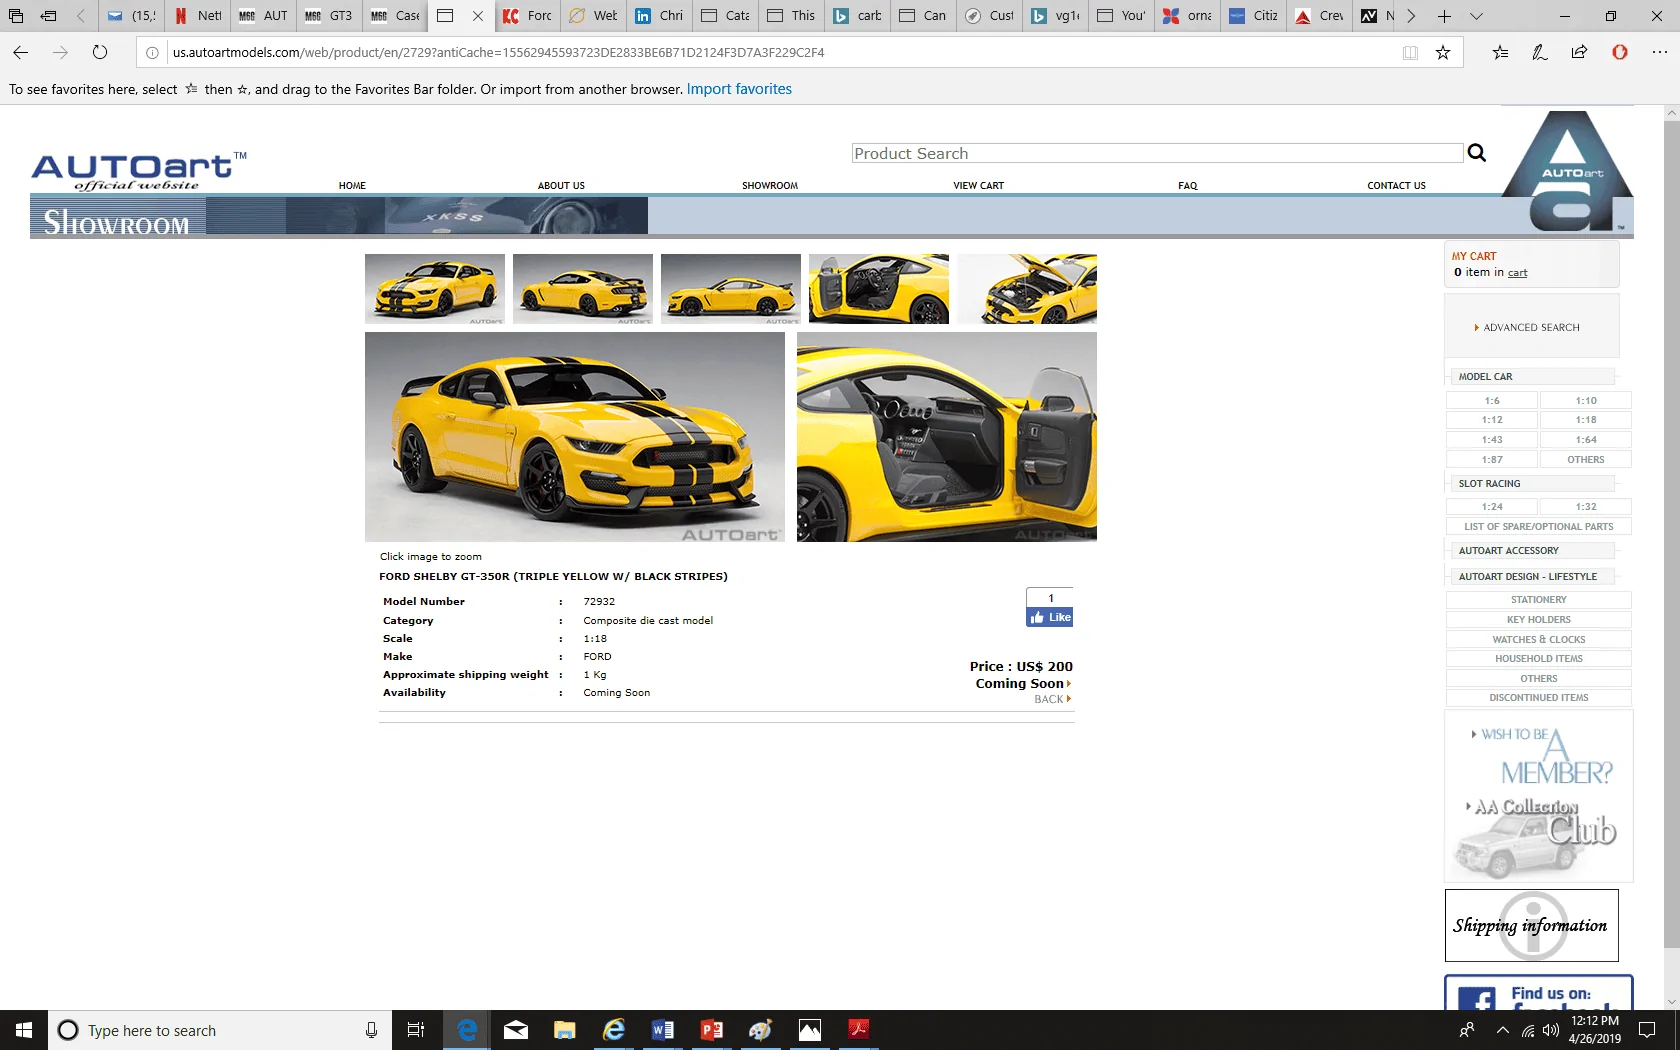This screenshot has width=1680, height=1050.
Task: Open ABOUT US menu item
Action: [x=561, y=186]
